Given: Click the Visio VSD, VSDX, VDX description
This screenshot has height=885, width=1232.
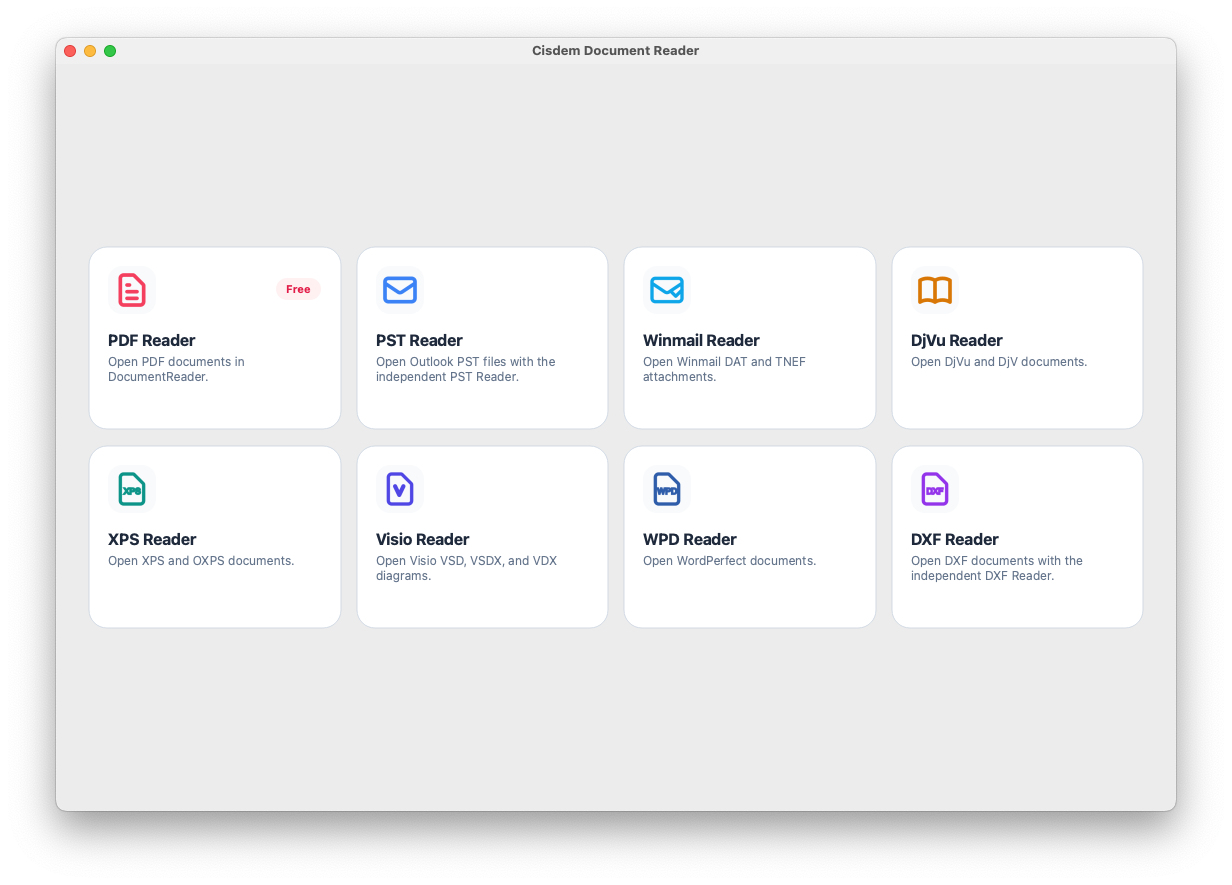Looking at the screenshot, I should coord(466,568).
